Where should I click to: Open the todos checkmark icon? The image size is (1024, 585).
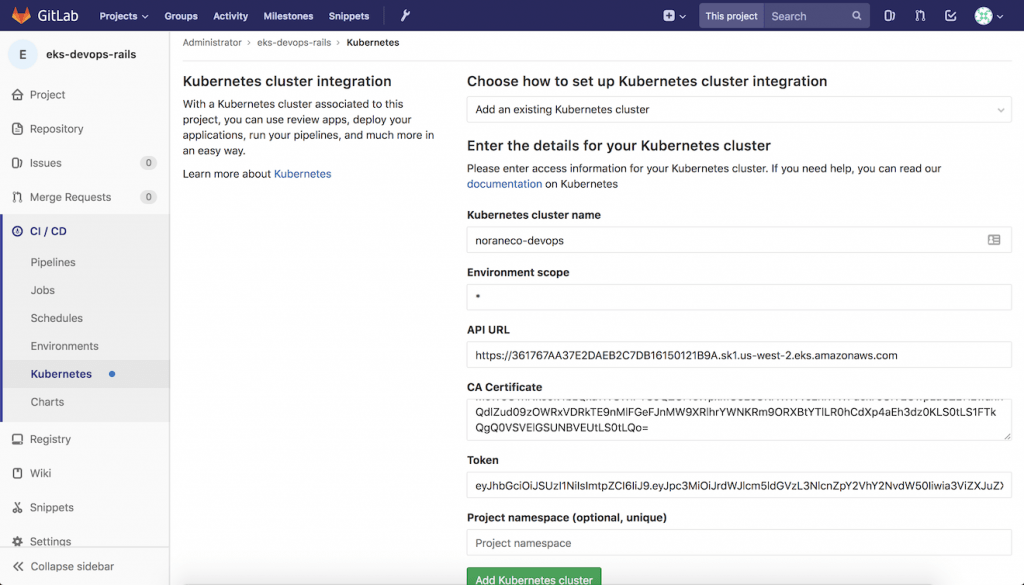pos(951,16)
